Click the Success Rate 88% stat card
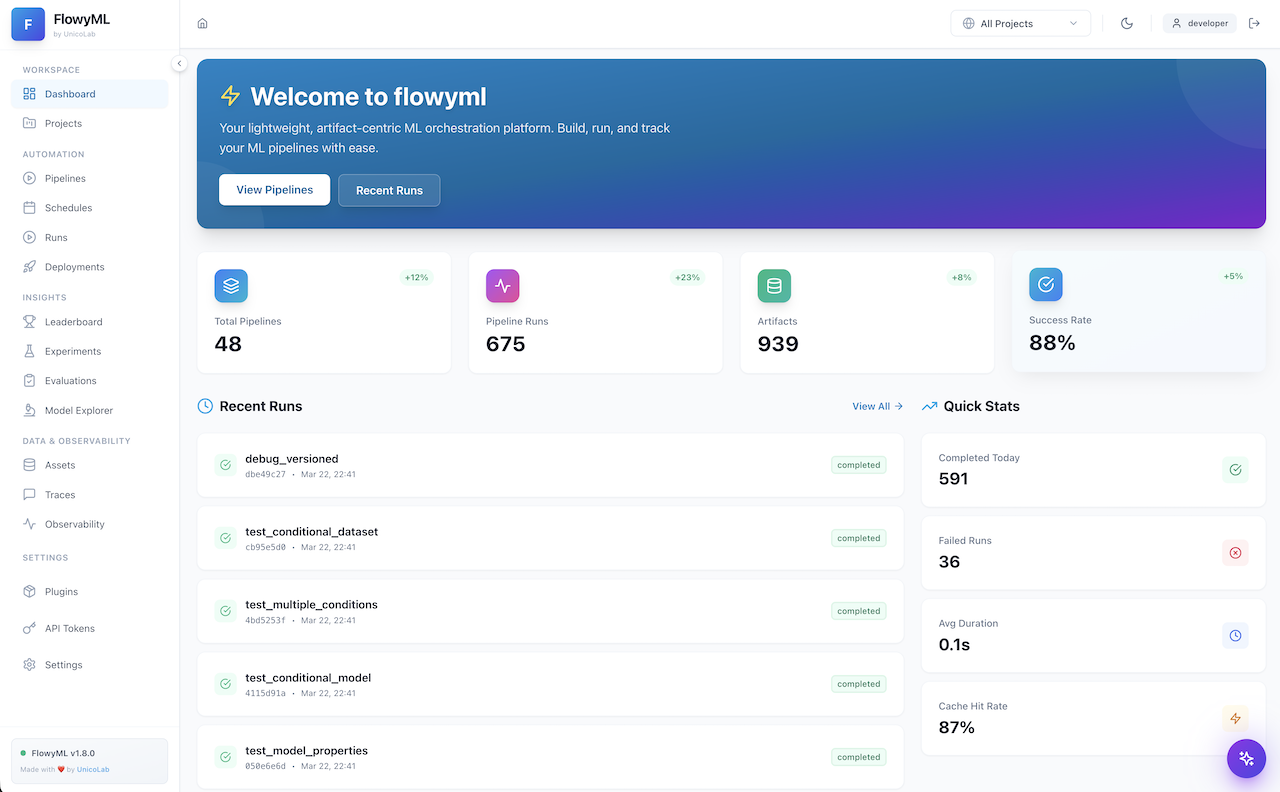This screenshot has height=792, width=1280. [1138, 313]
